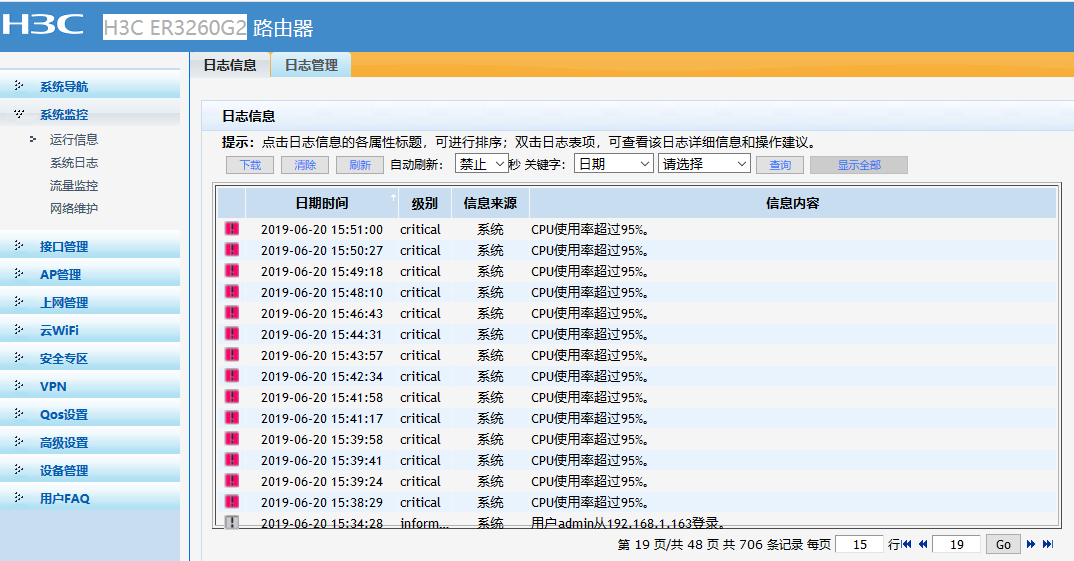Click critical alert icon for 15:39:58 log
This screenshot has width=1074, height=561.
point(232,439)
